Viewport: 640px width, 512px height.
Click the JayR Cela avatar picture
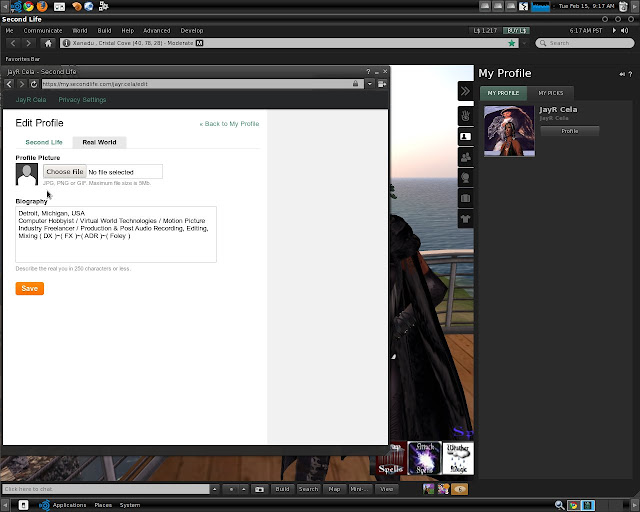pyautogui.click(x=509, y=131)
